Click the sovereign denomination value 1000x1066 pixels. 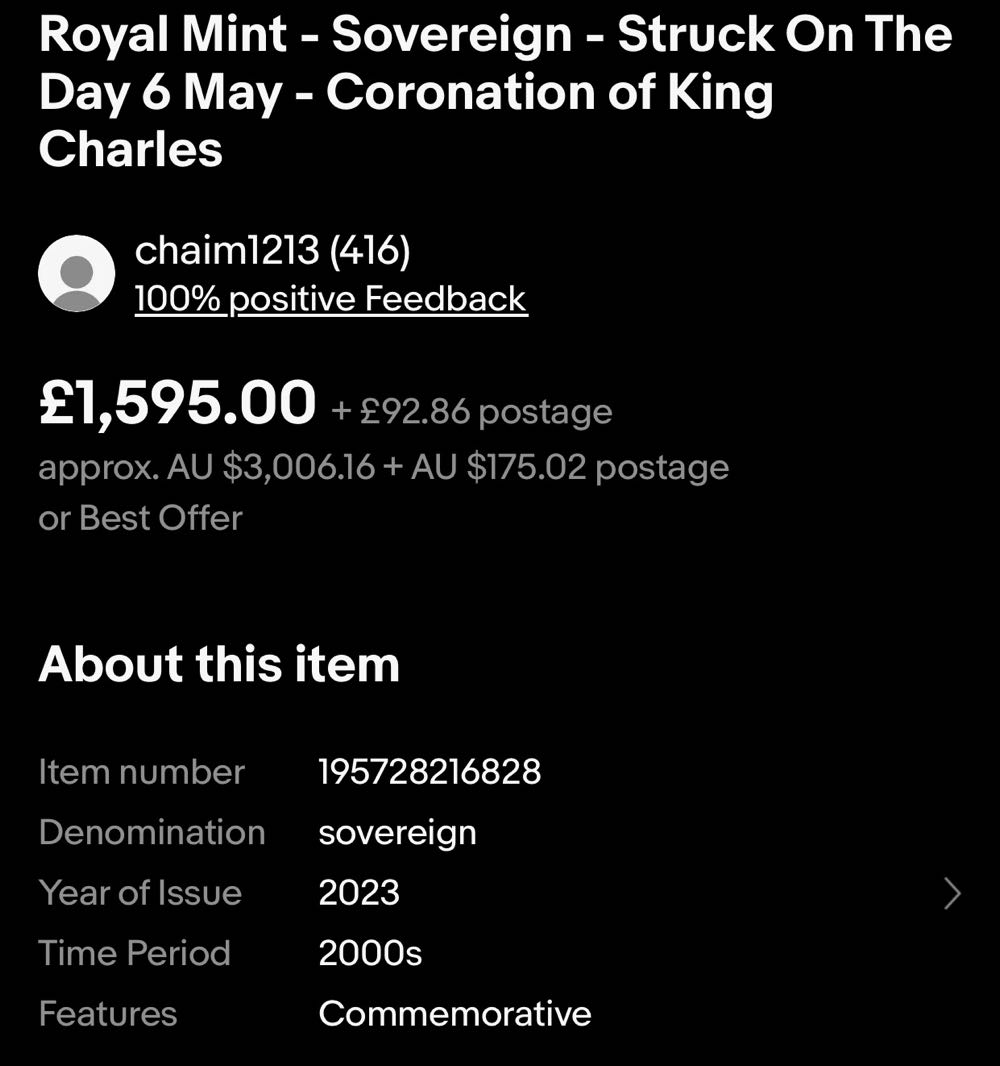point(397,832)
